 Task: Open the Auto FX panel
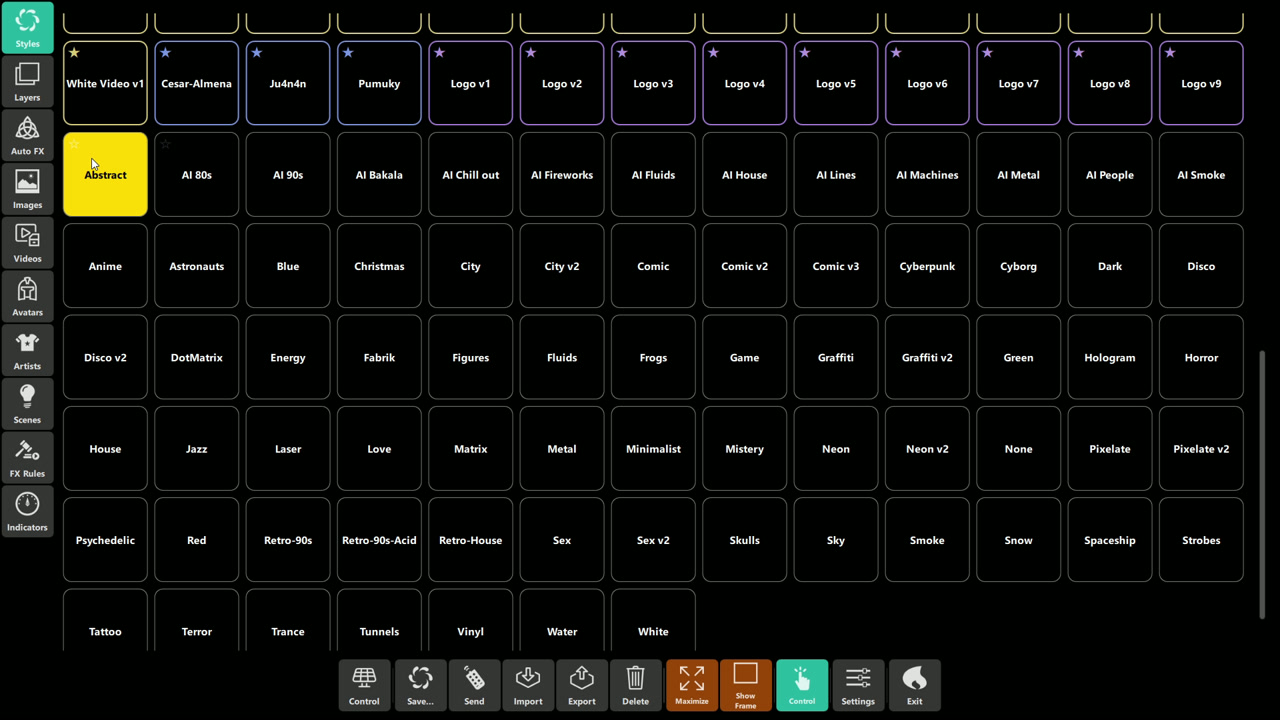[x=27, y=135]
